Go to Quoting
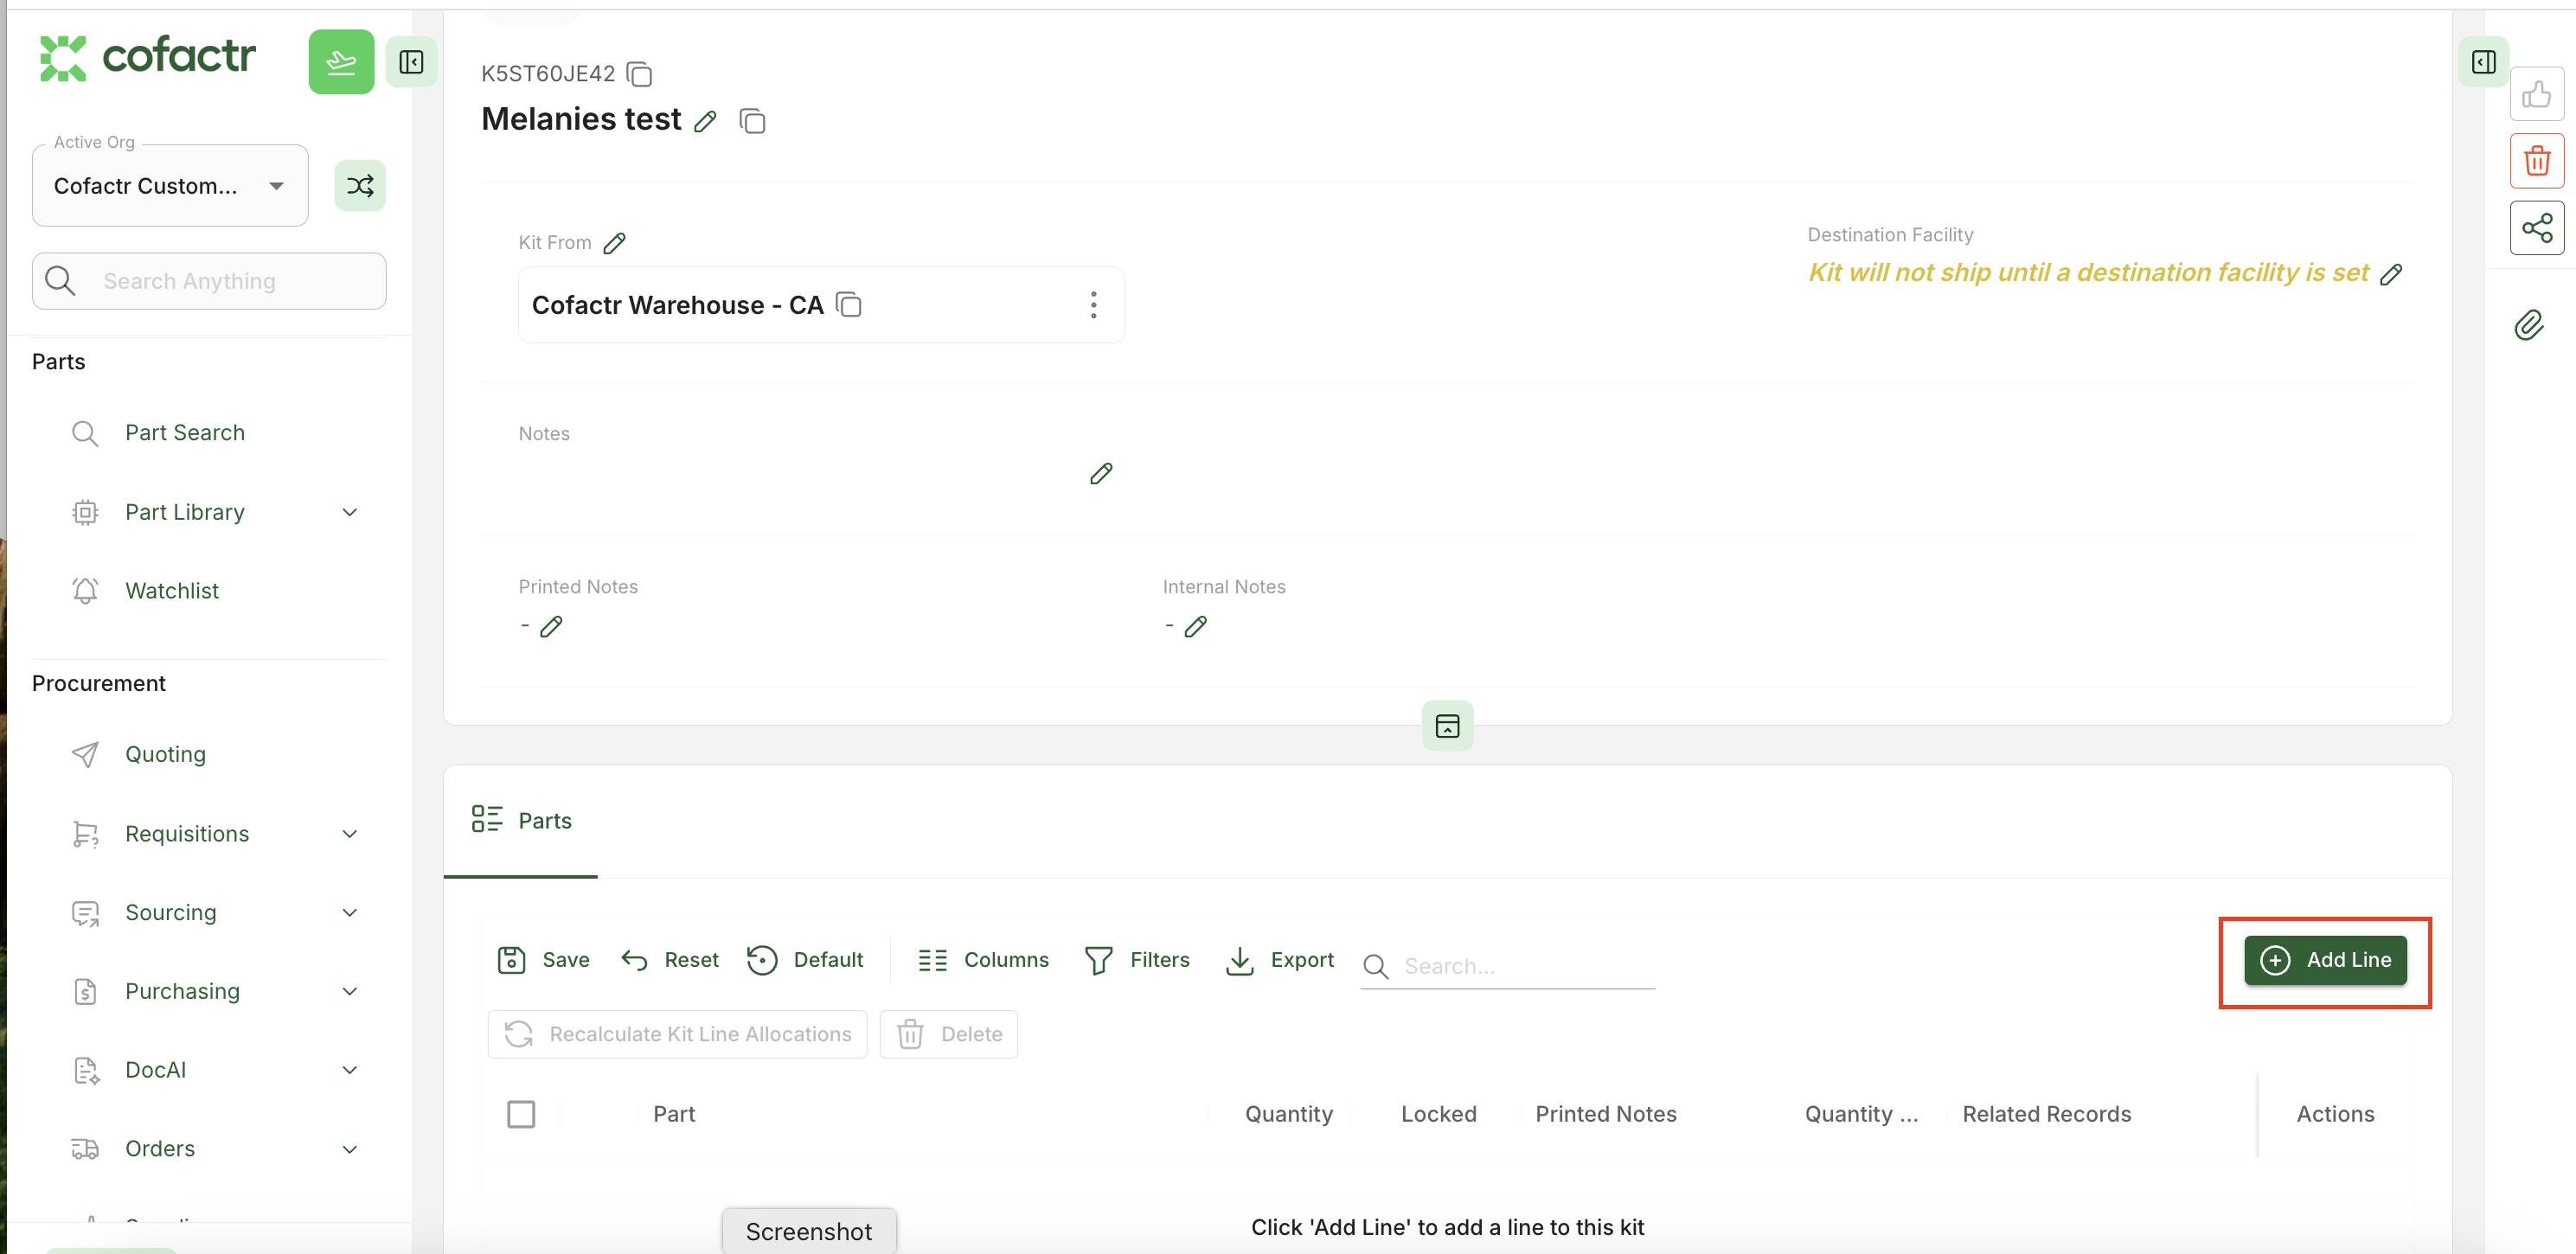Screen dimensions: 2576x1254 (x=165, y=755)
